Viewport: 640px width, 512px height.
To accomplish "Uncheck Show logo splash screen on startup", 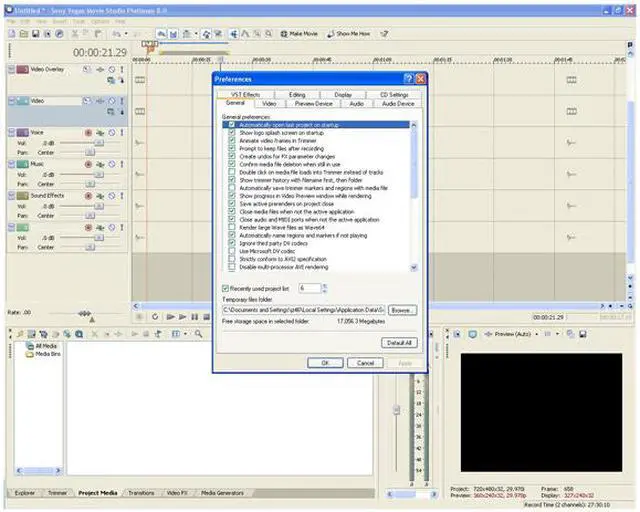I will [232, 132].
